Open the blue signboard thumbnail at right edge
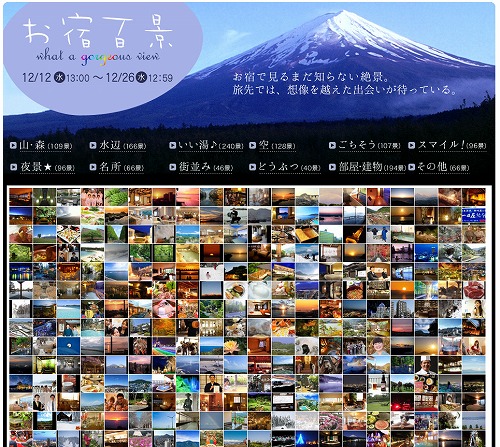This screenshot has width=500, height=447. pos(474,215)
